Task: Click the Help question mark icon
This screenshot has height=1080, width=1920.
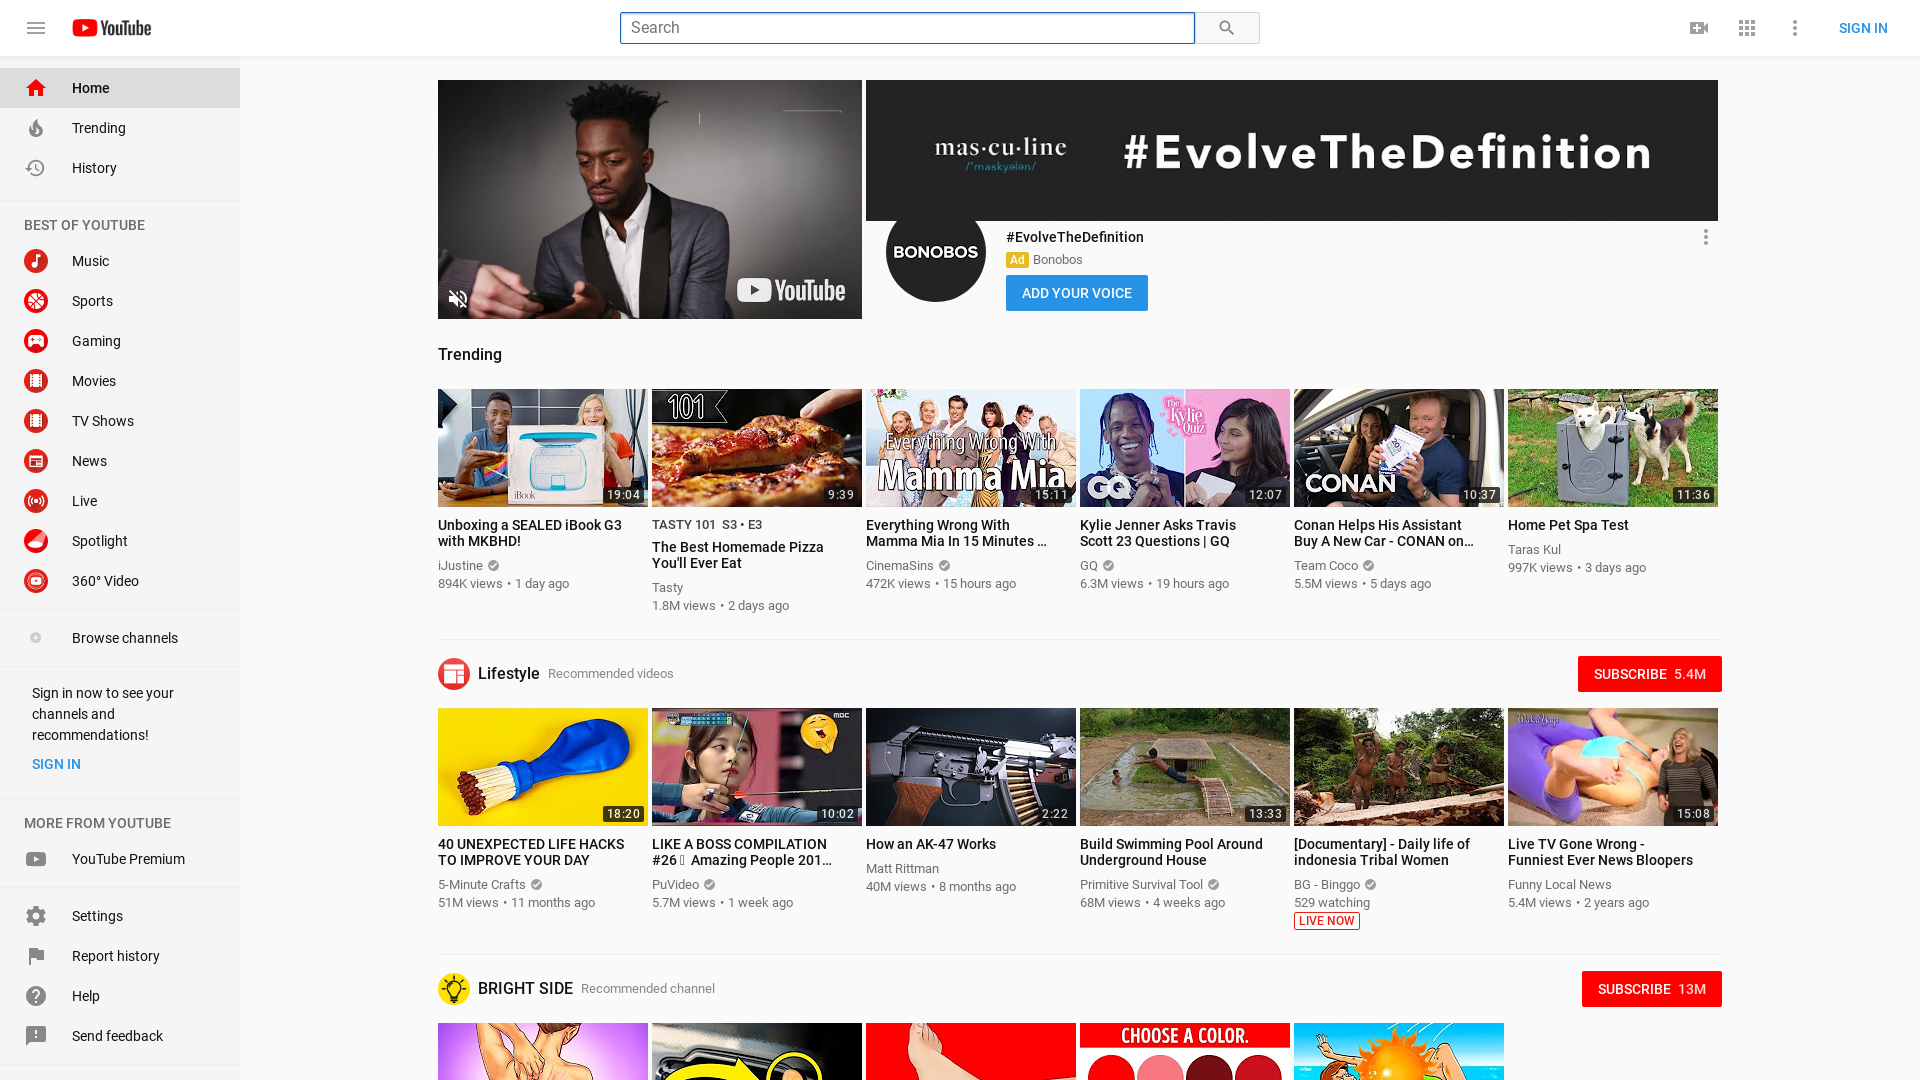Action: tap(36, 996)
